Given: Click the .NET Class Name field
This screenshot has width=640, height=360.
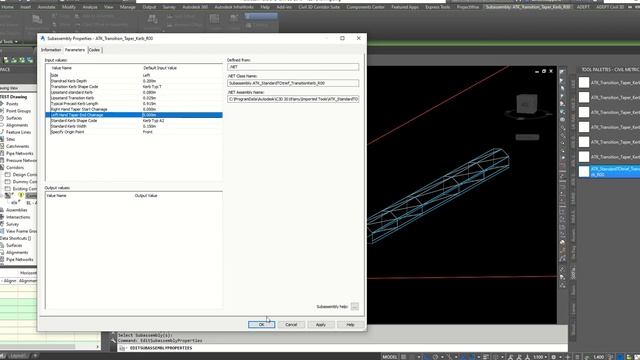Looking at the screenshot, I should (293, 83).
